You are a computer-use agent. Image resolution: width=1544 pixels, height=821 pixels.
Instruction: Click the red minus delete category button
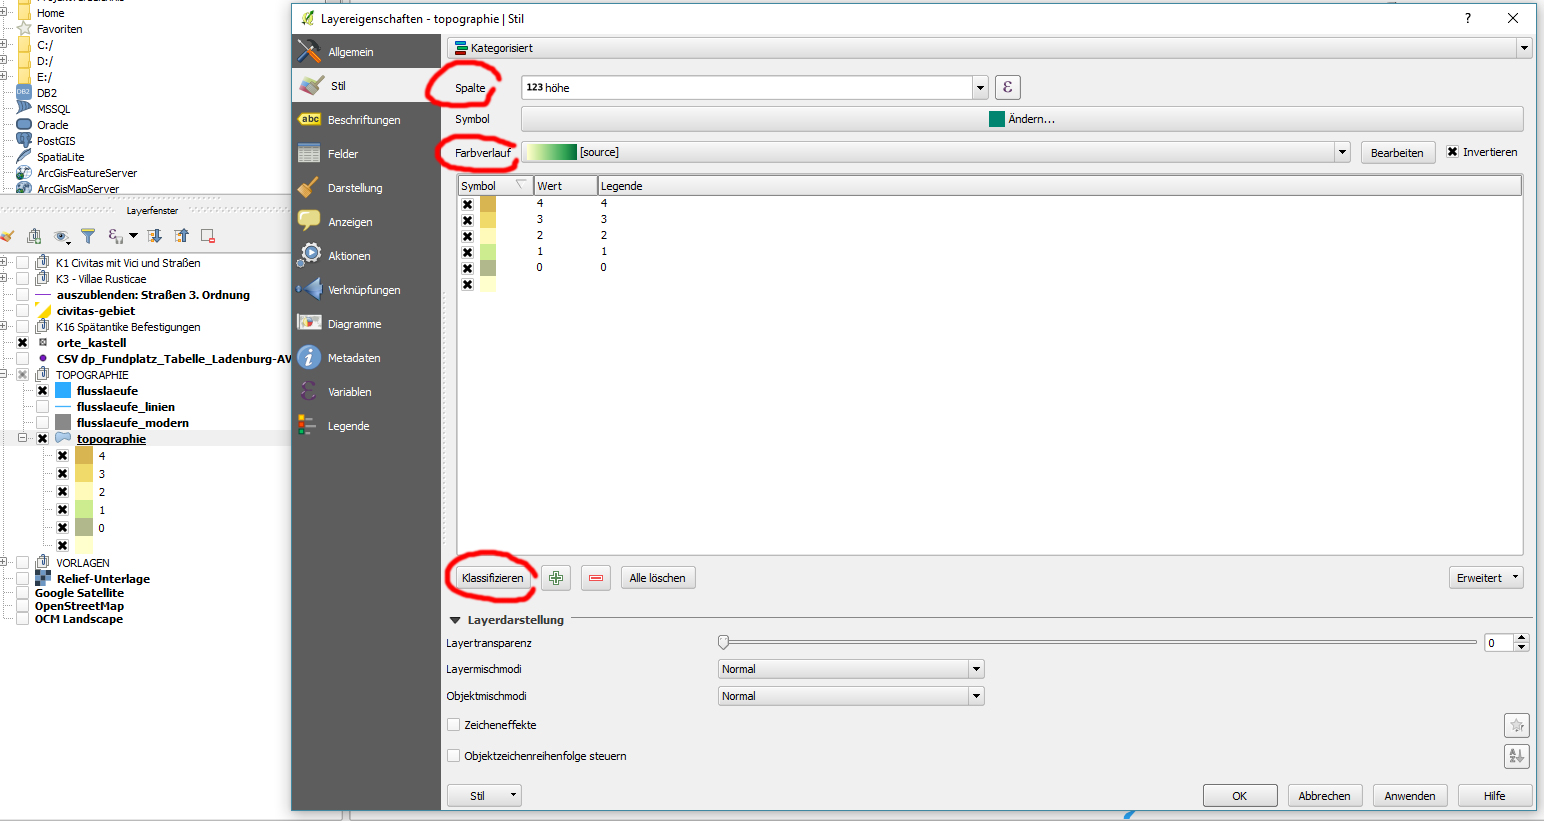[x=596, y=578]
